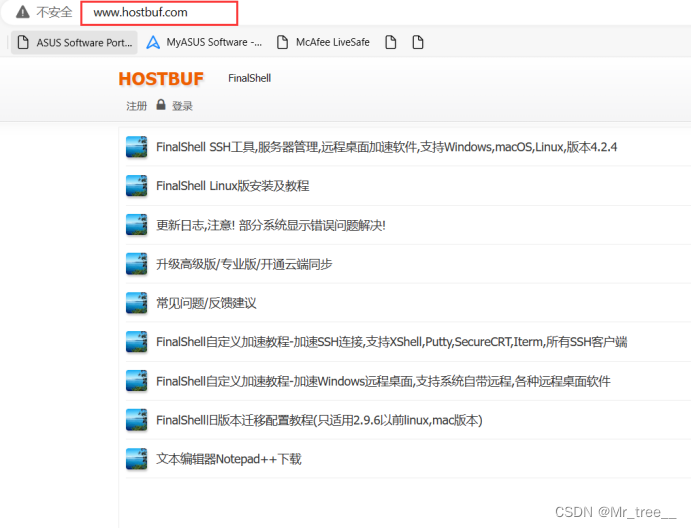Click the 不安全 security label

pos(54,12)
